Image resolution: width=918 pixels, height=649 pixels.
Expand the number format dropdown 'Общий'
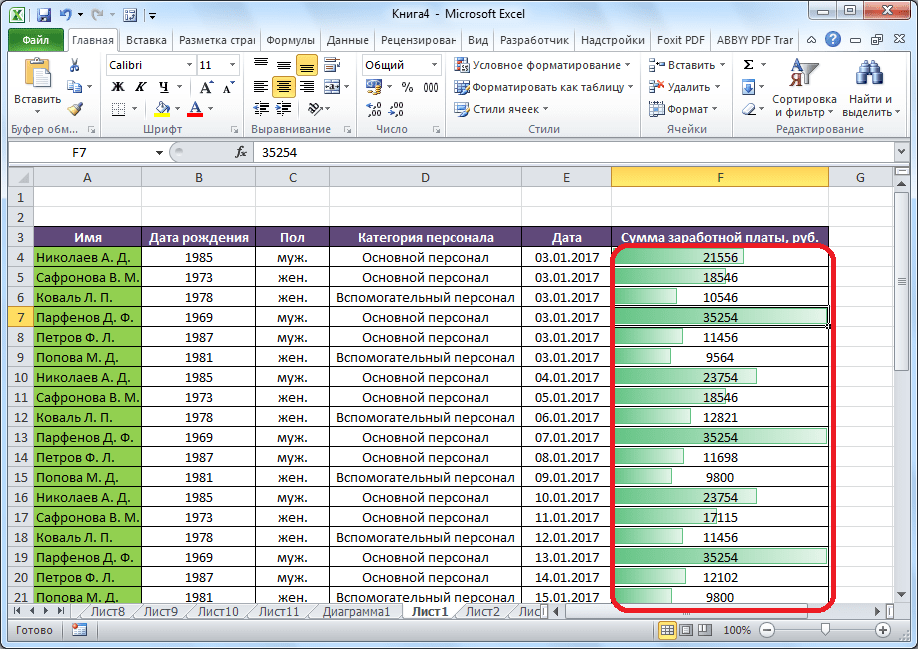[432, 65]
